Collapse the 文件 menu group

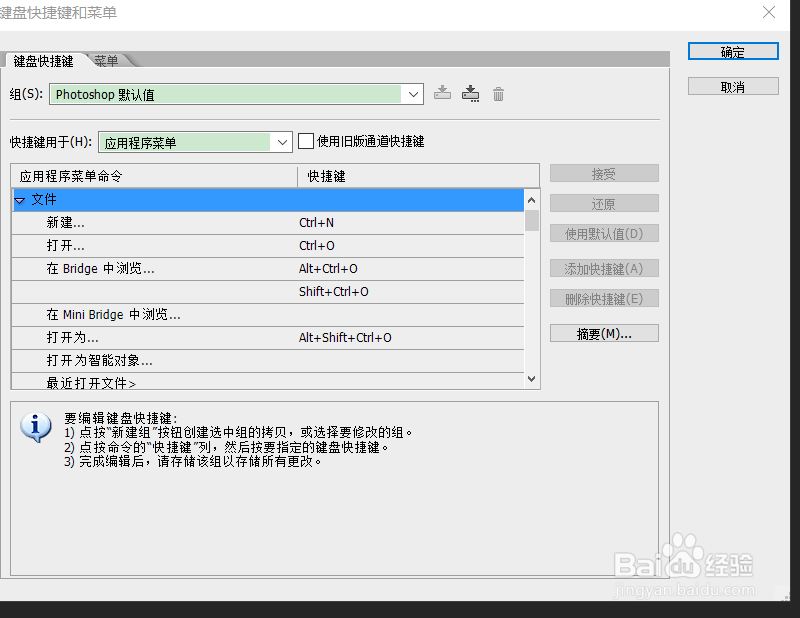coord(20,200)
